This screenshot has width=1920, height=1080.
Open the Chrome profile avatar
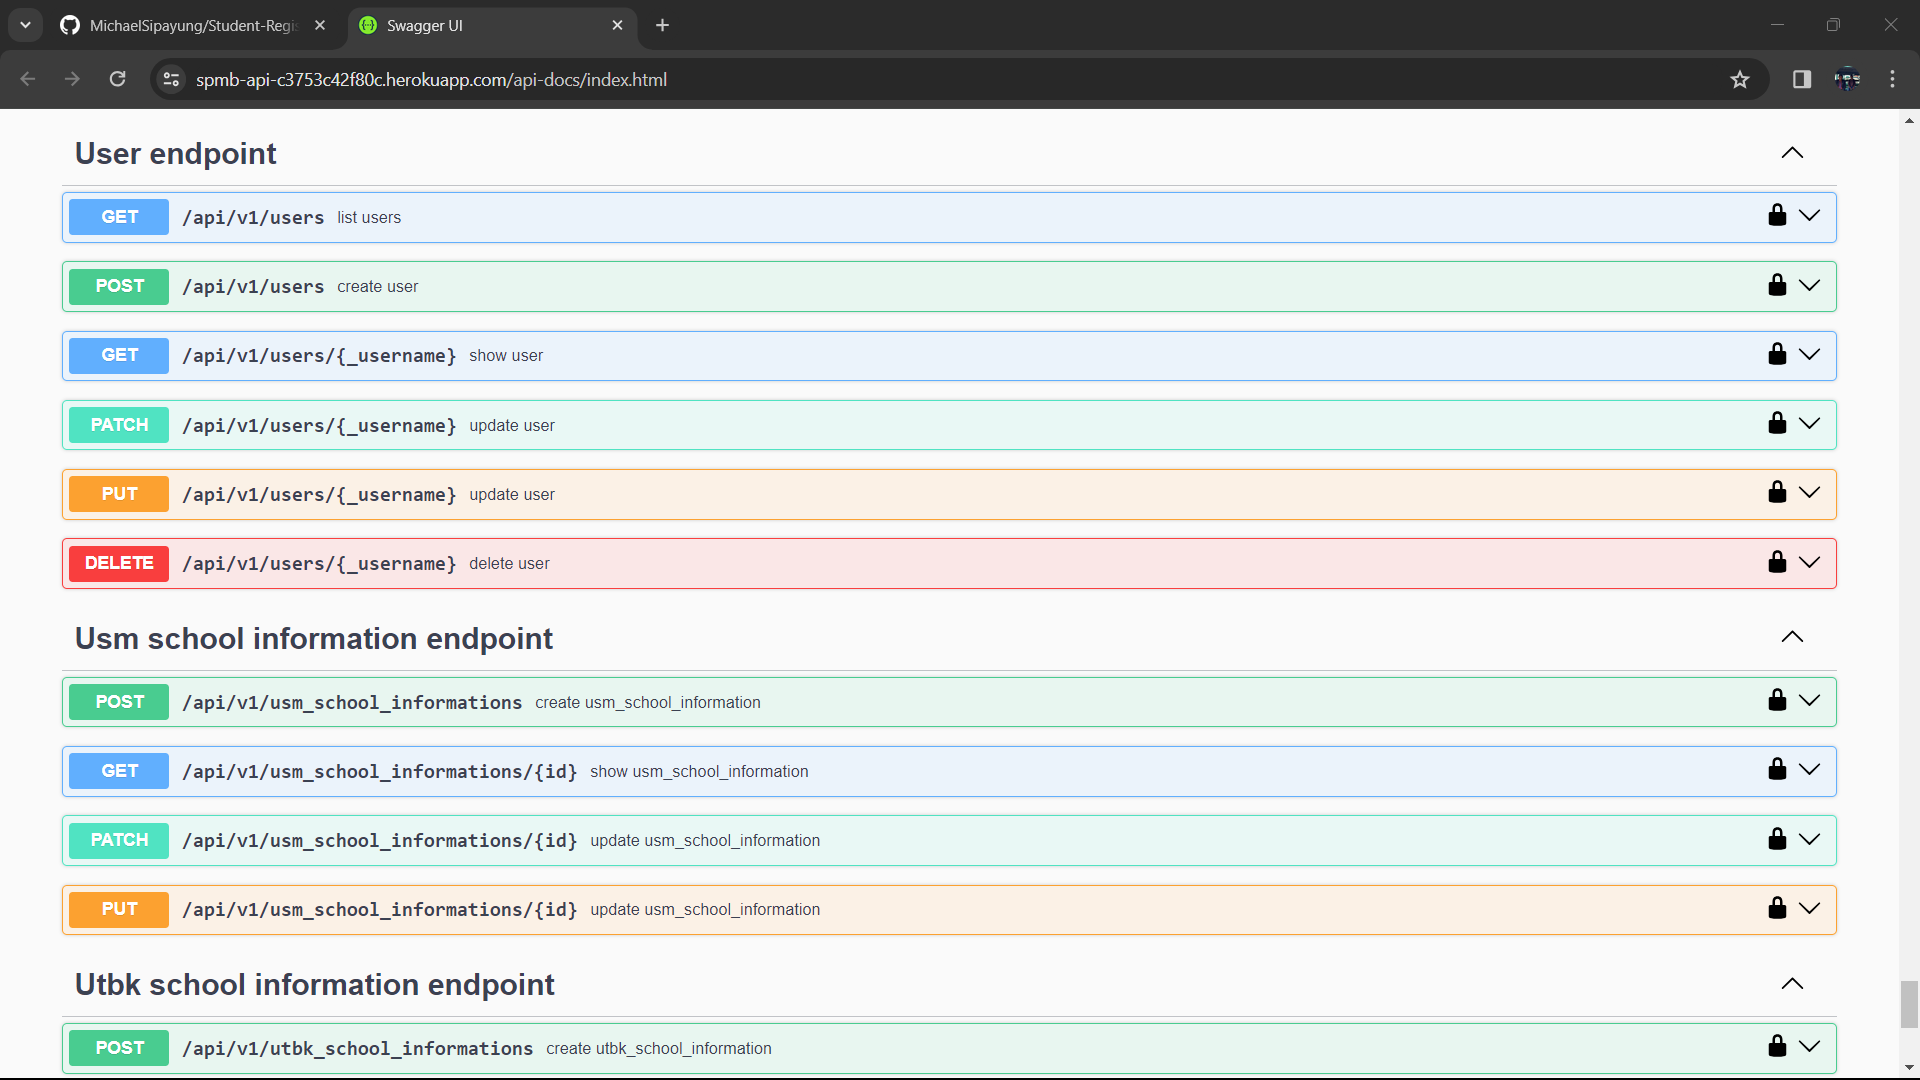1847,79
